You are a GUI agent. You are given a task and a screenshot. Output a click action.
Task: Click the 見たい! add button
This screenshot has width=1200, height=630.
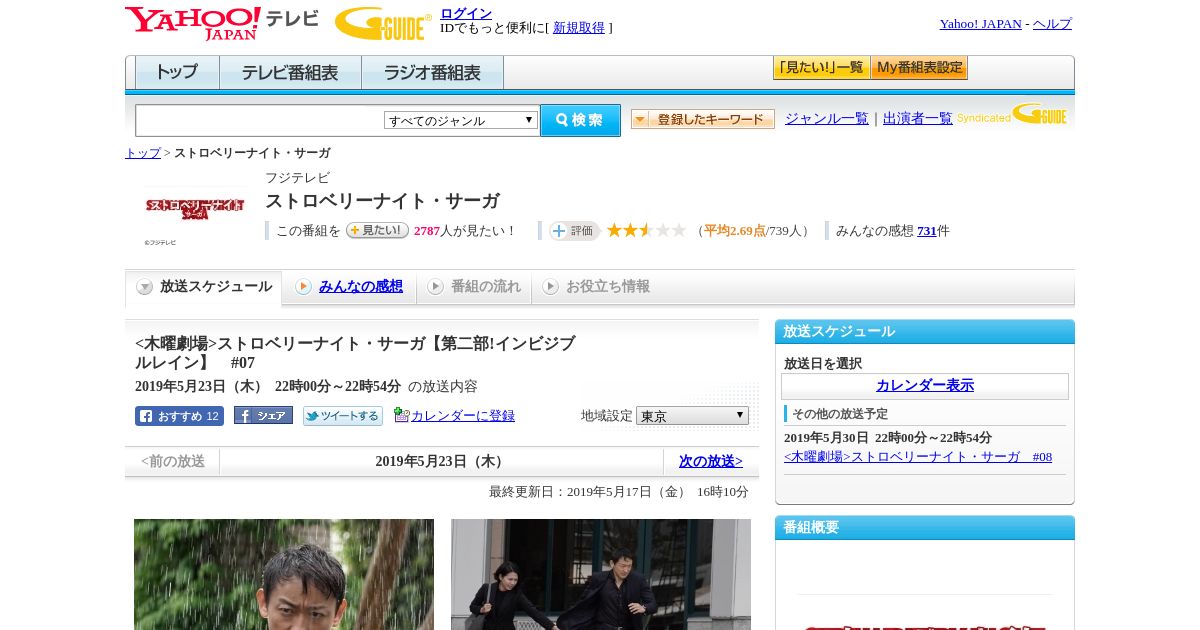(377, 230)
